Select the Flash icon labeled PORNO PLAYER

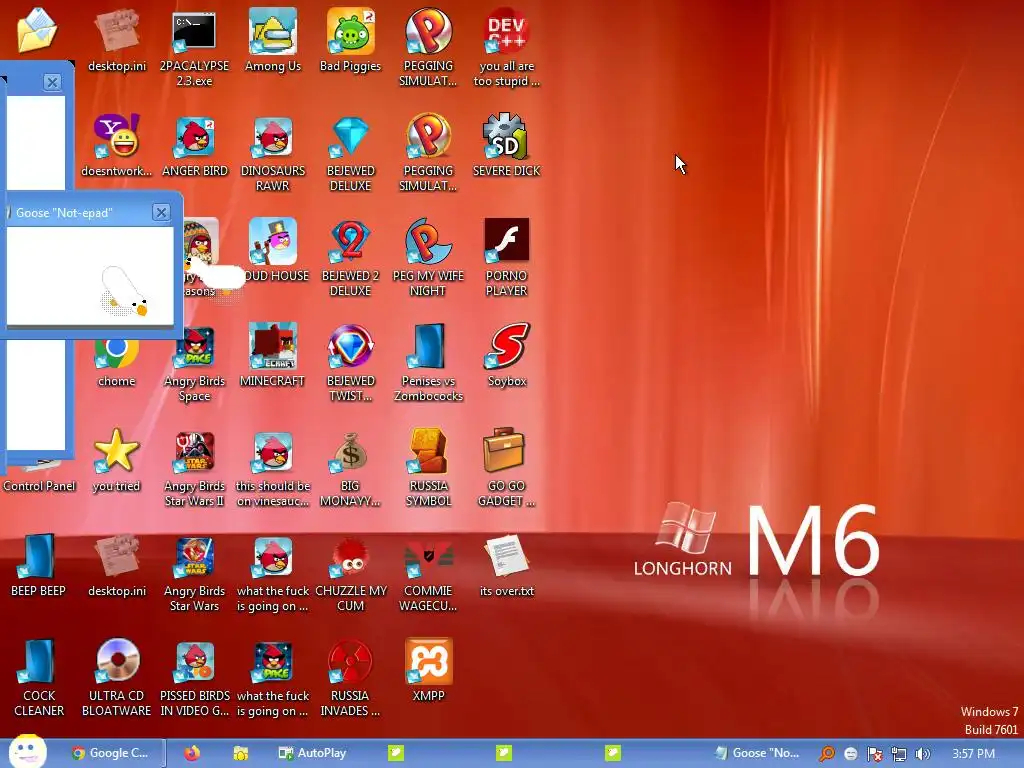pyautogui.click(x=506, y=241)
